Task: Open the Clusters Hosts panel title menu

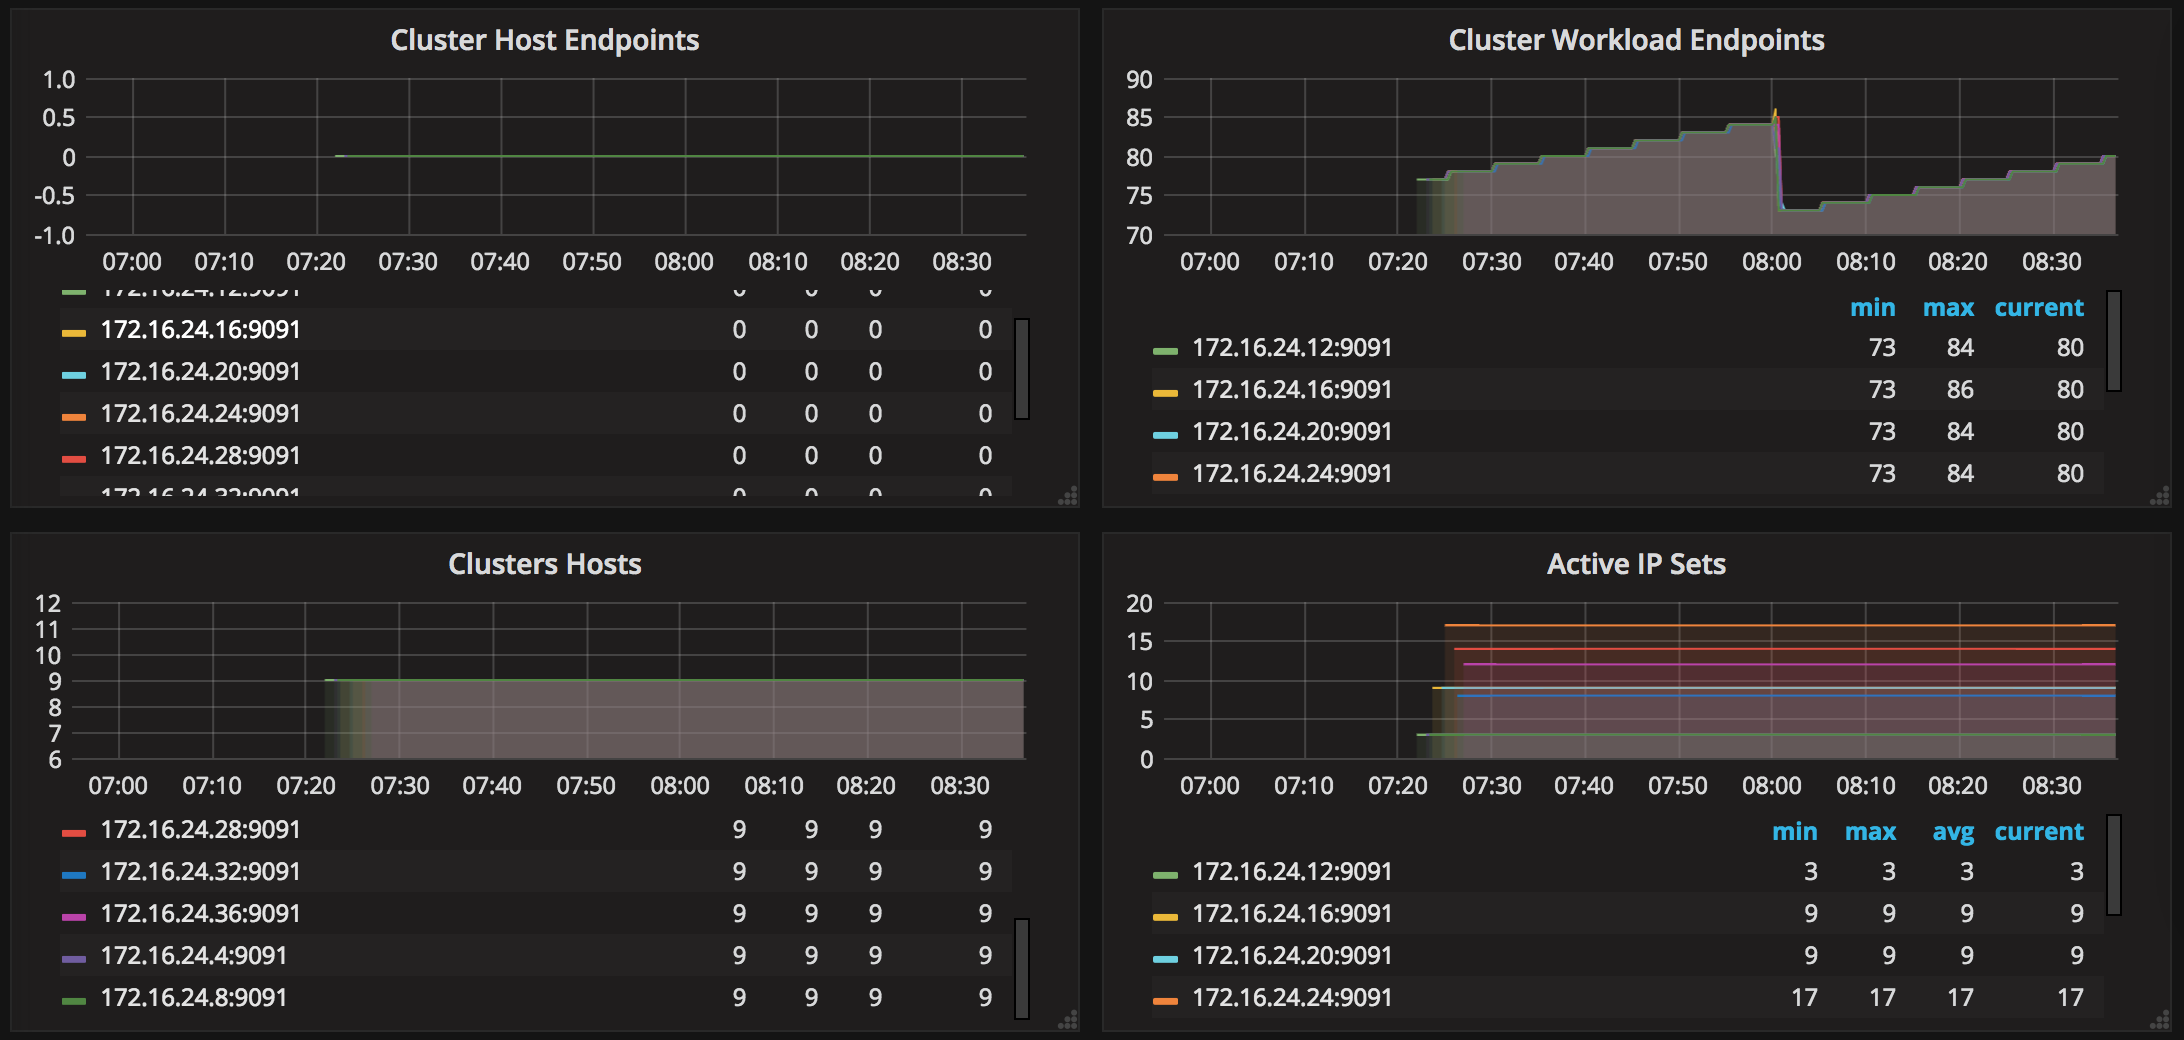Action: (545, 564)
